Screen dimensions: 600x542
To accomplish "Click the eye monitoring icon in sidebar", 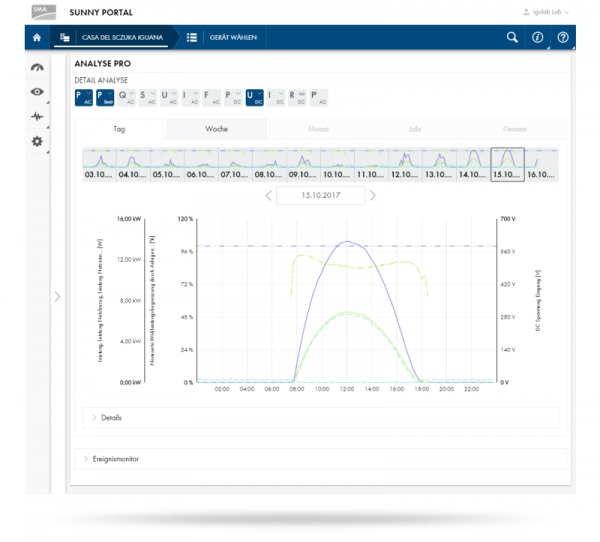I will pyautogui.click(x=37, y=92).
